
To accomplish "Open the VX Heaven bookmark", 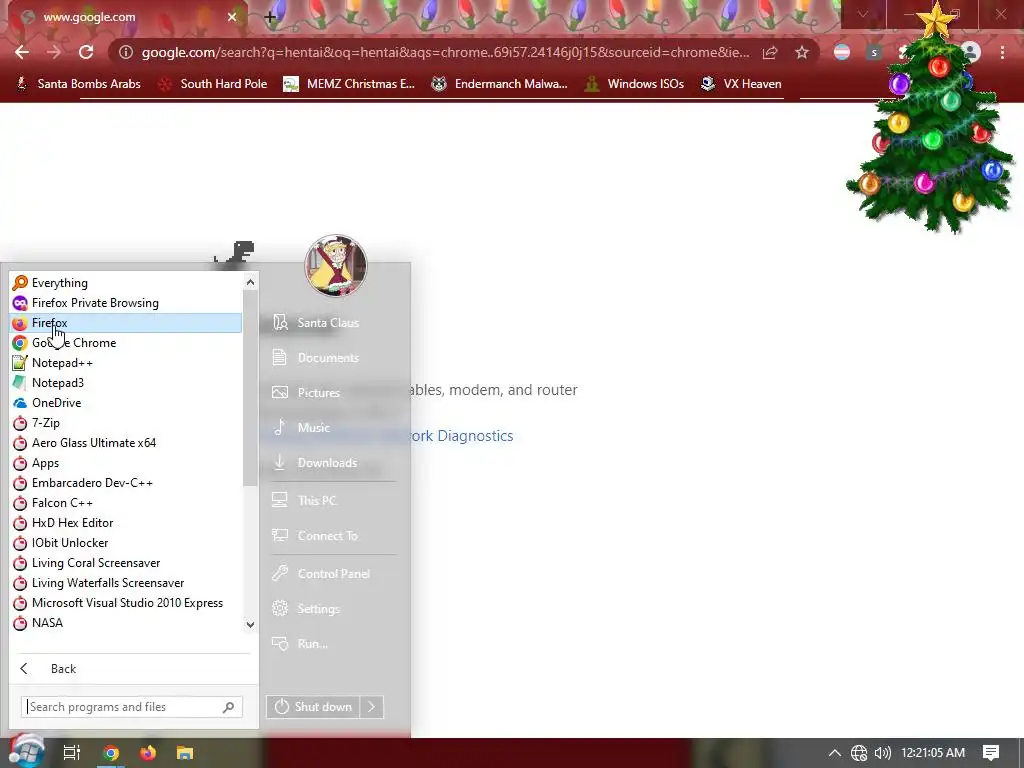I will (741, 84).
